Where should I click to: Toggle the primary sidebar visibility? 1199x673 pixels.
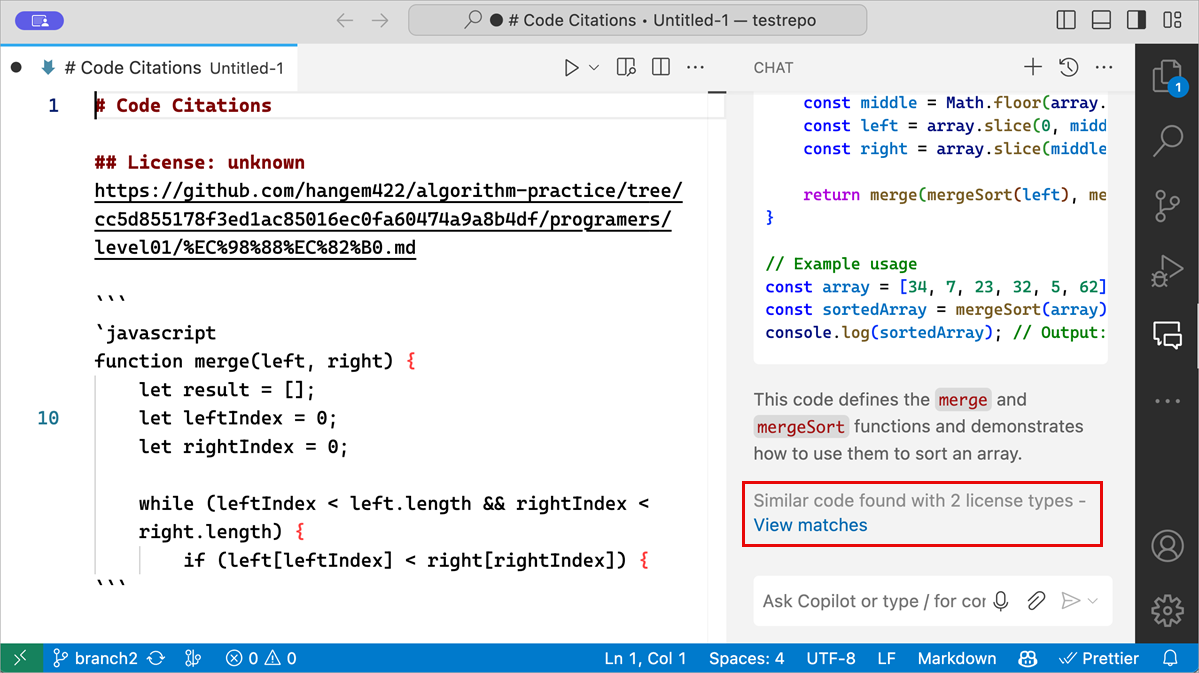click(1065, 19)
